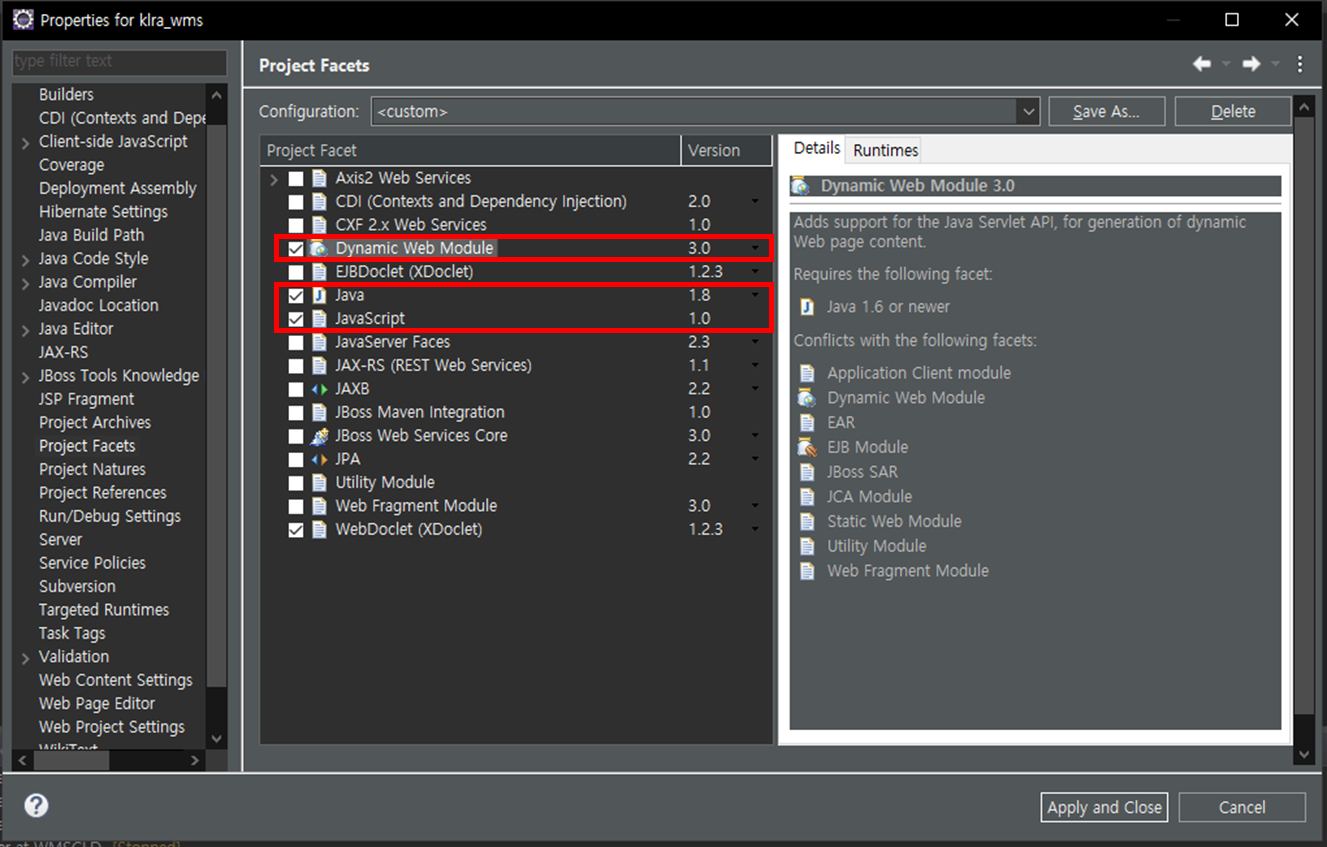
Task: Expand the JBoss Tools Knowledge node
Action: 25,377
